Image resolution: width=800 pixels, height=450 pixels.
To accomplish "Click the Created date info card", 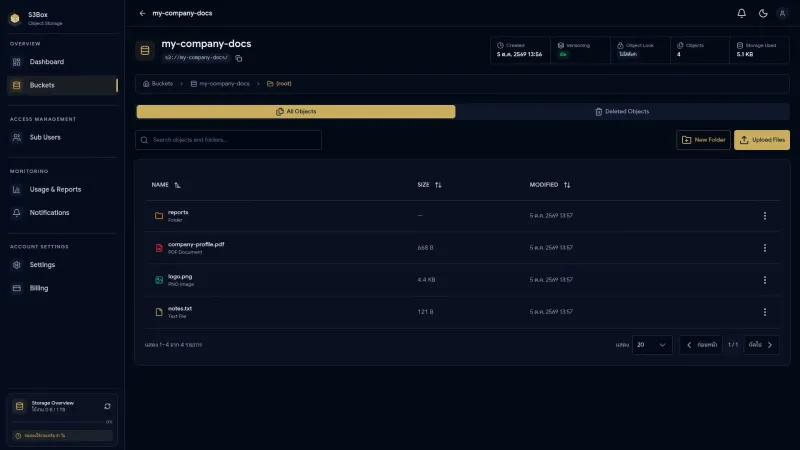I will [520, 50].
